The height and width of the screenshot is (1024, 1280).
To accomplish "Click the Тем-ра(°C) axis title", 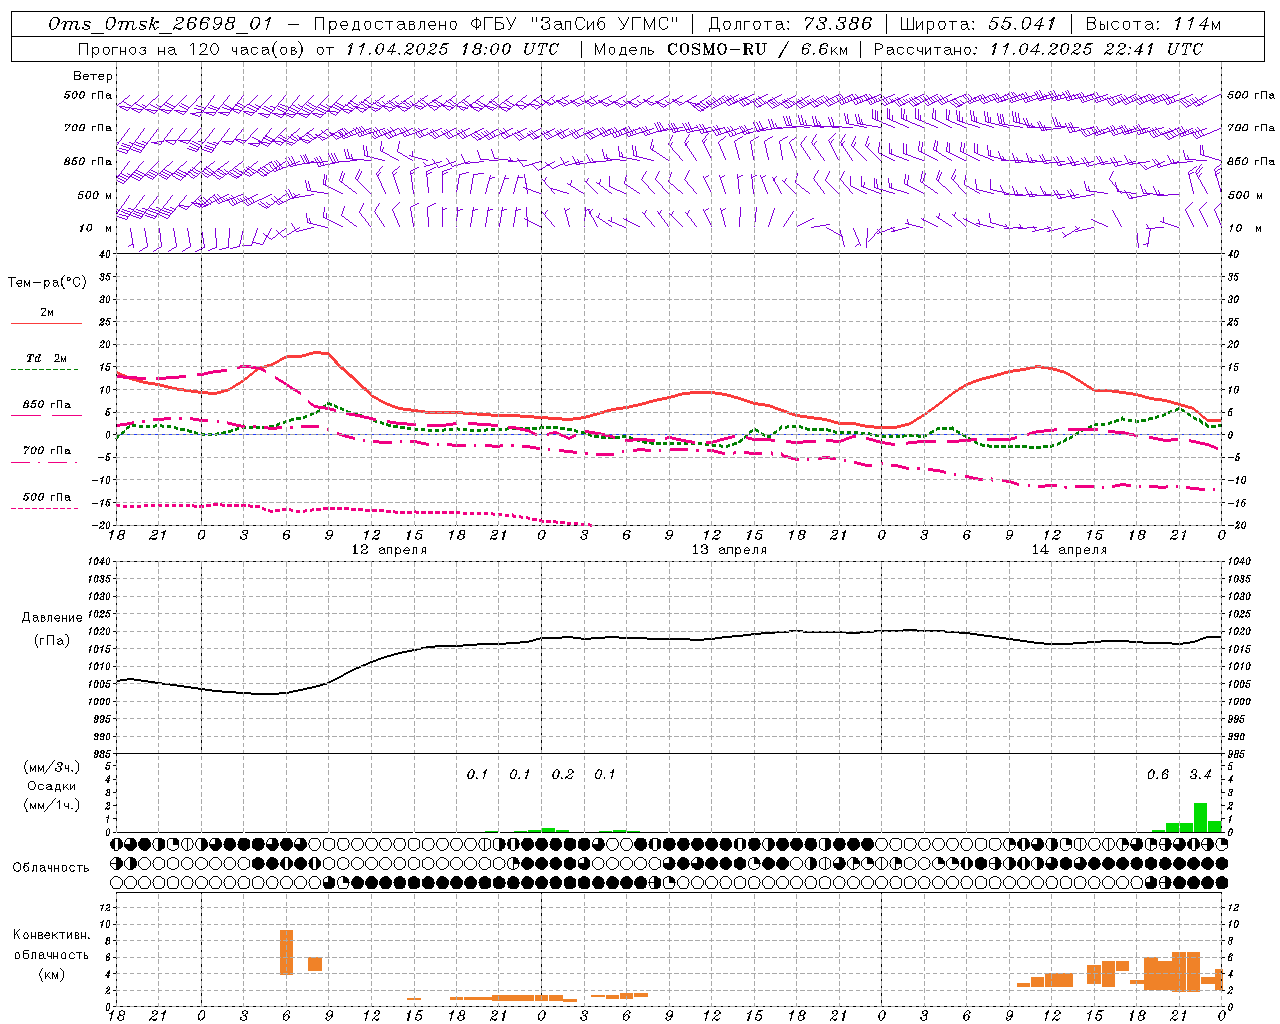I will point(47,283).
